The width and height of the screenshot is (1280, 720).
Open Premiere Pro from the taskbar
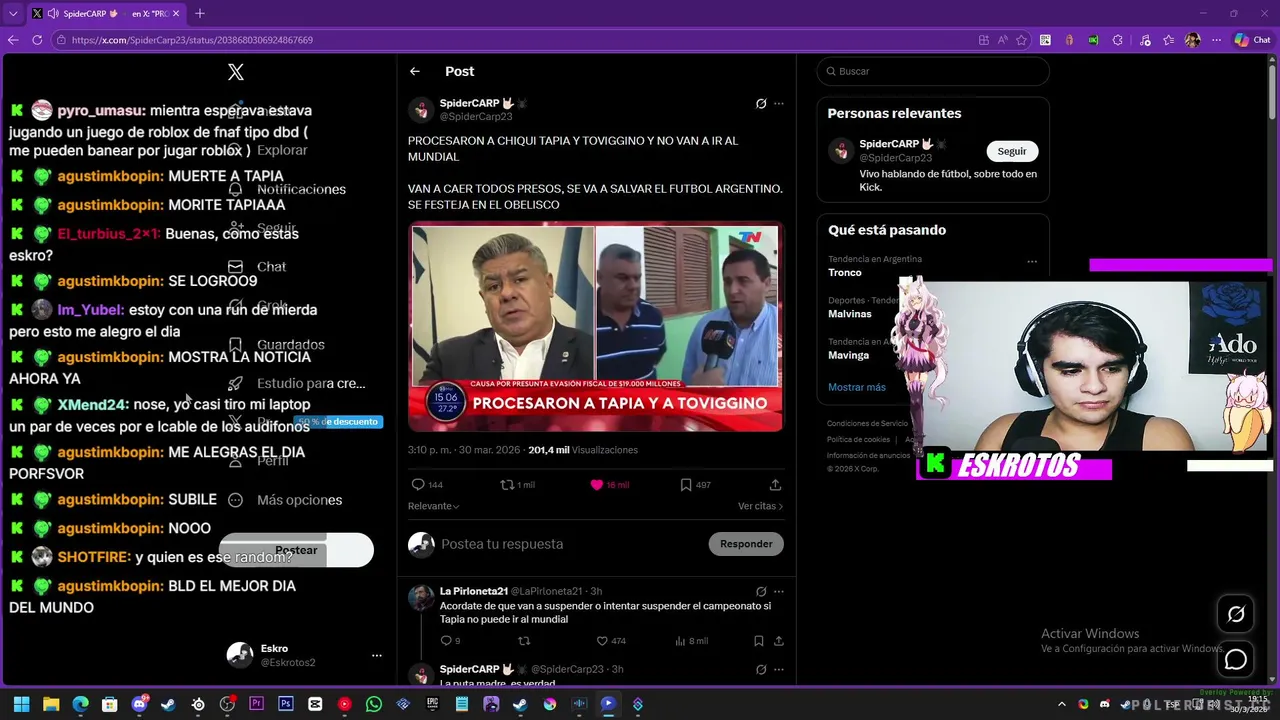[x=257, y=704]
